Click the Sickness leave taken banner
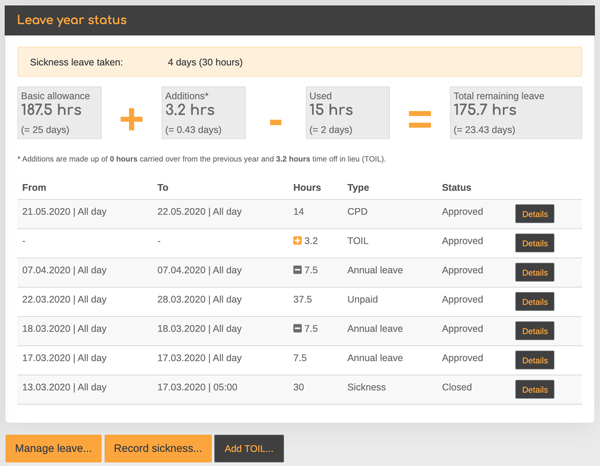The image size is (600, 466). 300,62
